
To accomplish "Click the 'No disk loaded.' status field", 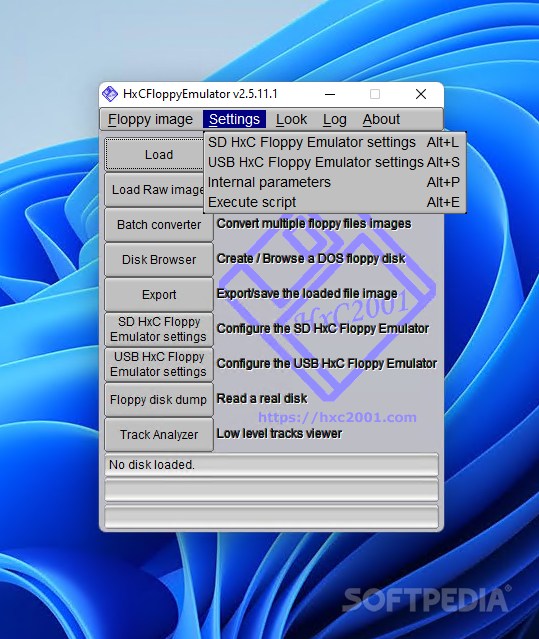I will [x=271, y=465].
